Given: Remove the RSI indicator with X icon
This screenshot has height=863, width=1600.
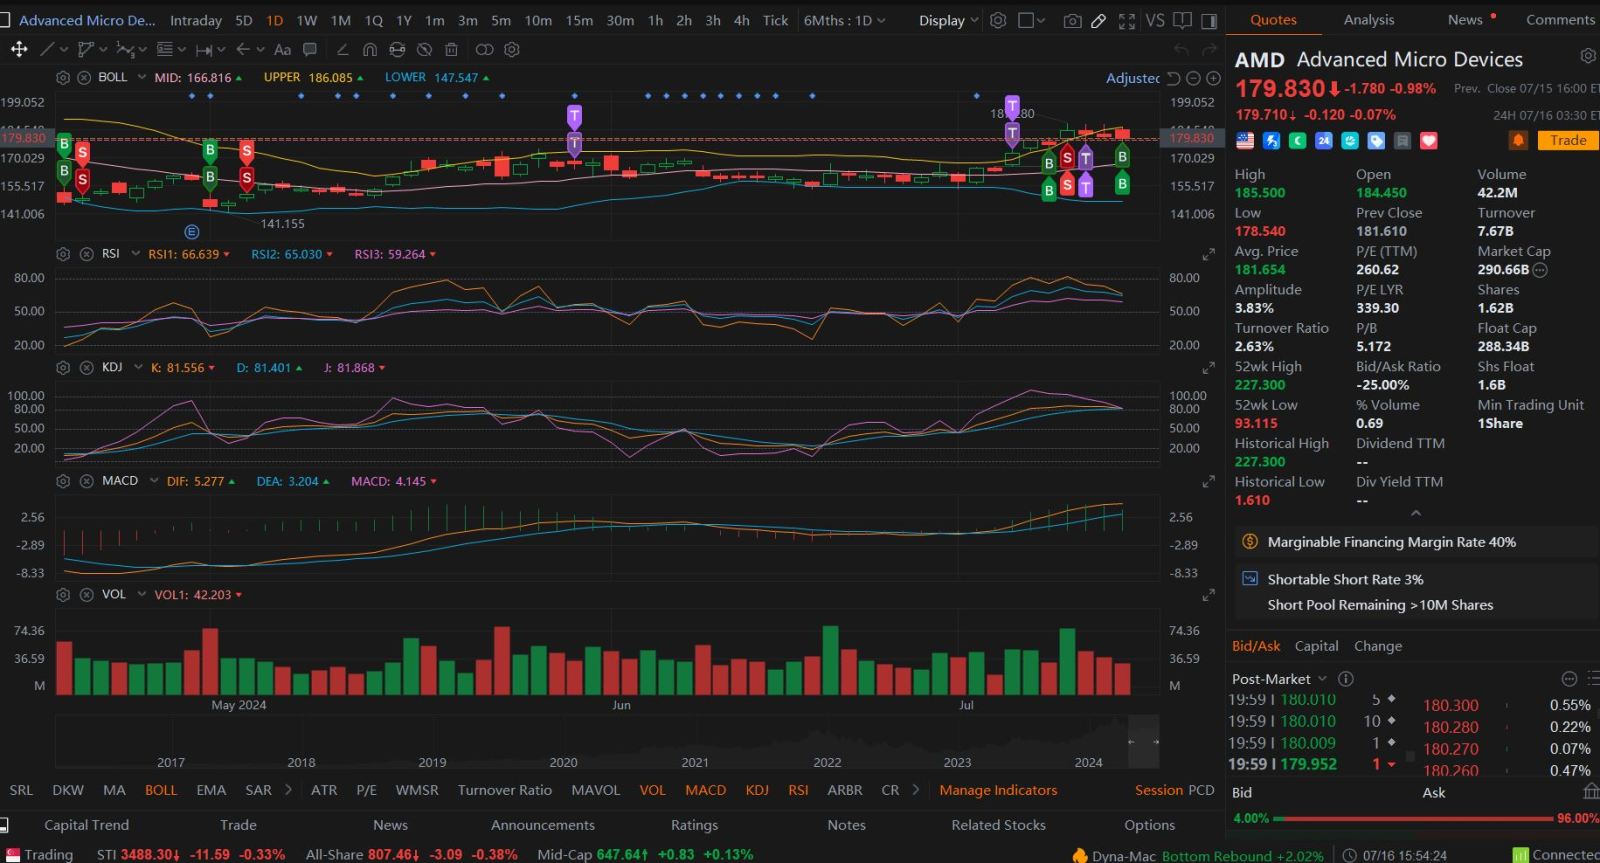Looking at the screenshot, I should coord(85,254).
